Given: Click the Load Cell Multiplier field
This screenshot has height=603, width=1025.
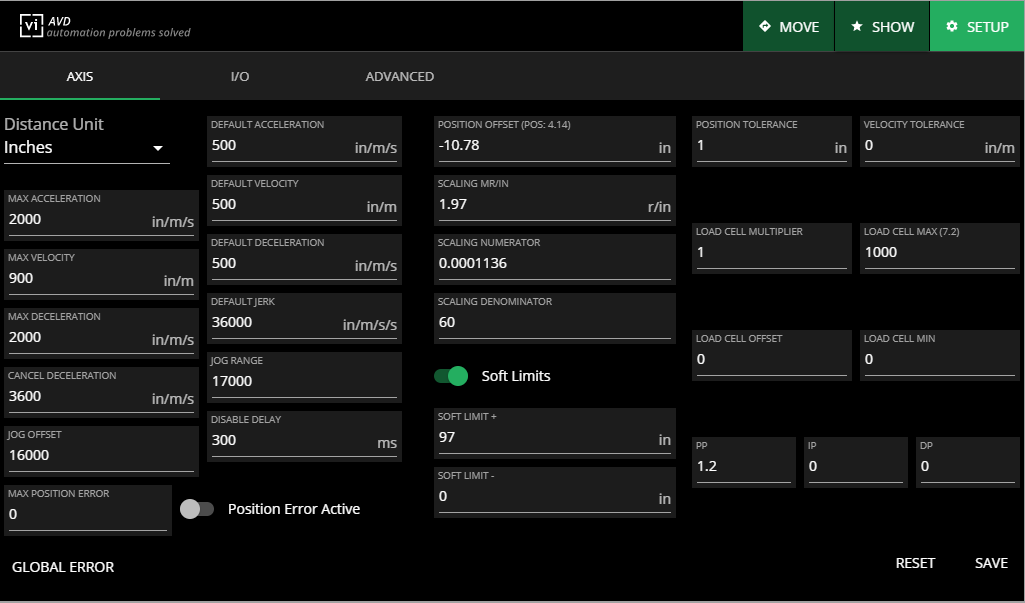Looking at the screenshot, I should 772,249.
